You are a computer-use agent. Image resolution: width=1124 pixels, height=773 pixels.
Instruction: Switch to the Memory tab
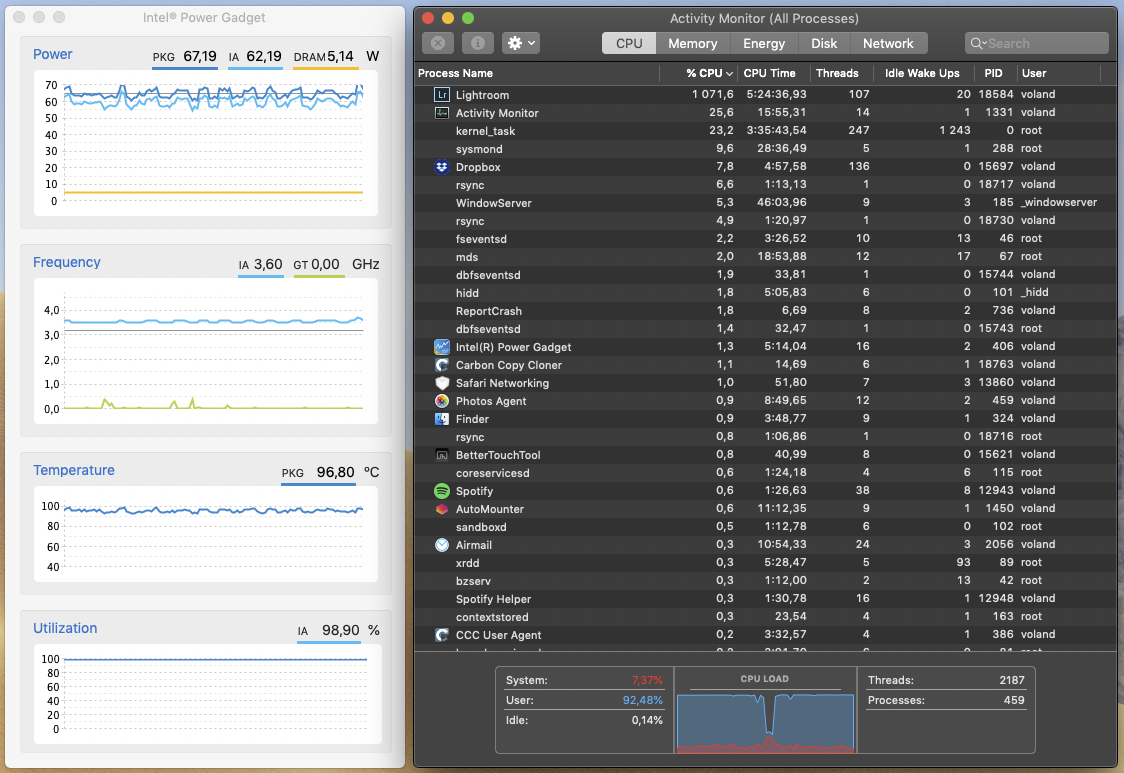click(x=692, y=43)
